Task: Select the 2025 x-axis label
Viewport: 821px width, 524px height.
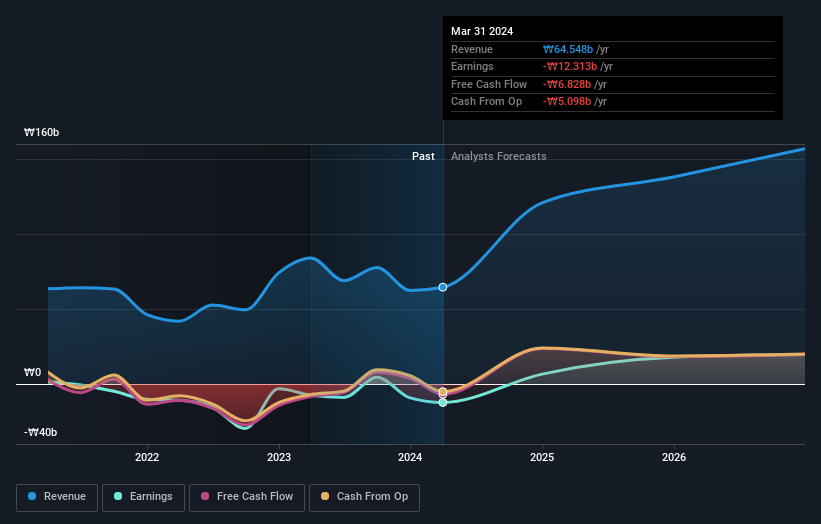Action: (x=542, y=457)
